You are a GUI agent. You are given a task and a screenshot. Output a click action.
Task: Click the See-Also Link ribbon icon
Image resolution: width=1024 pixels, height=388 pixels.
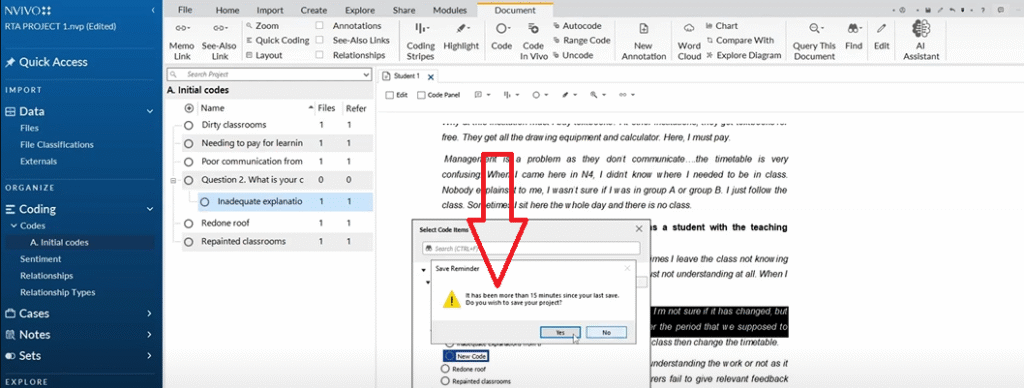(221, 28)
